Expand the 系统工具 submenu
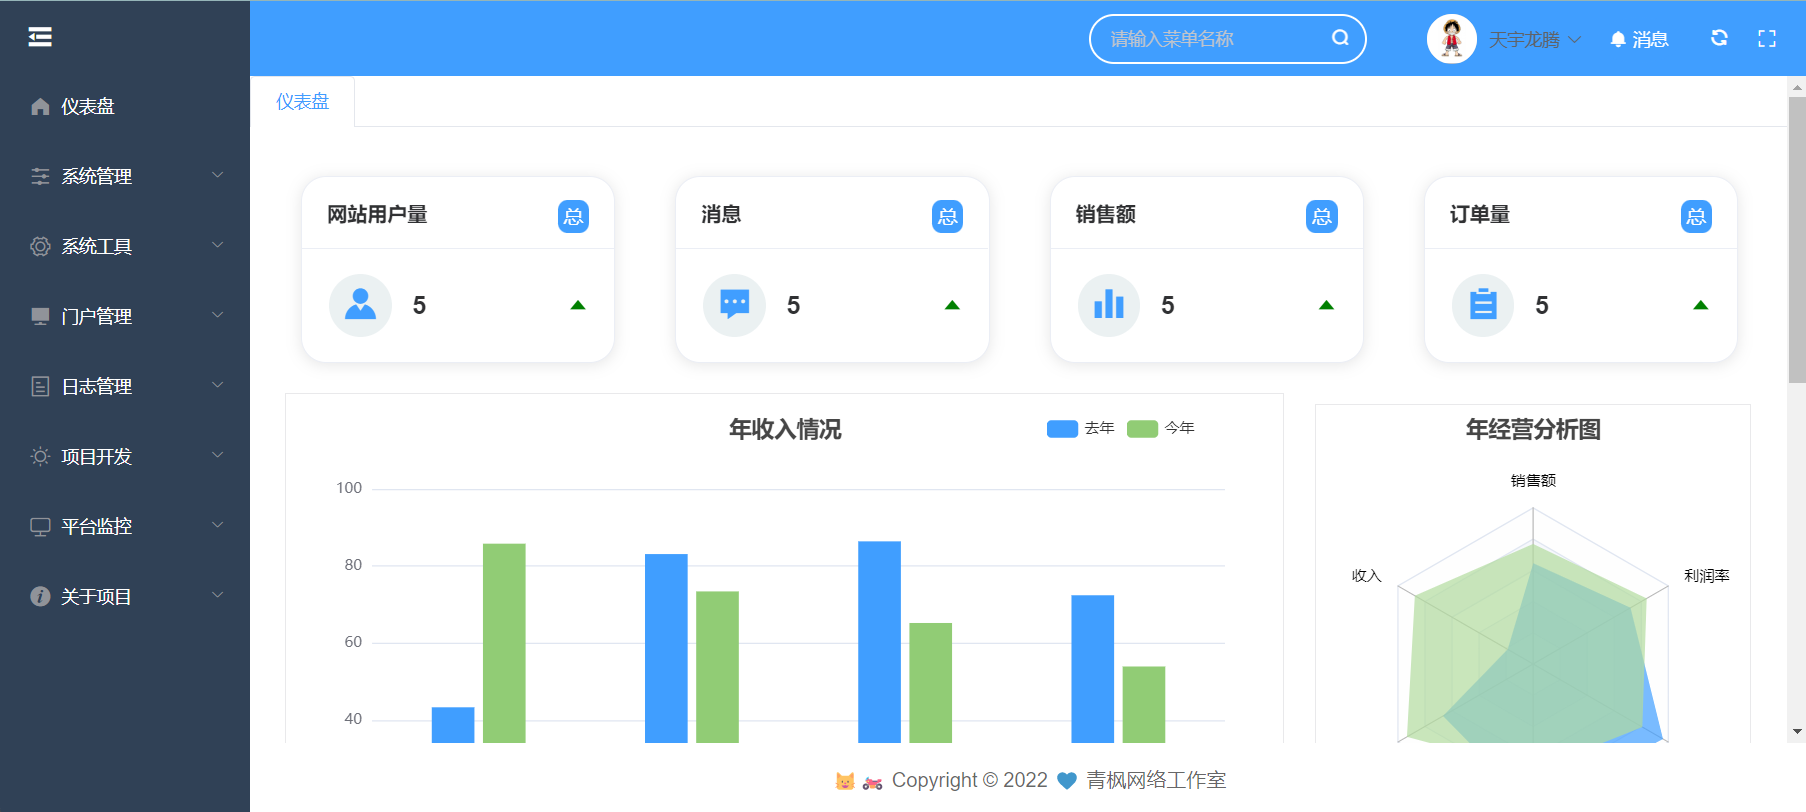Screen dimensions: 1806x812 (x=125, y=246)
